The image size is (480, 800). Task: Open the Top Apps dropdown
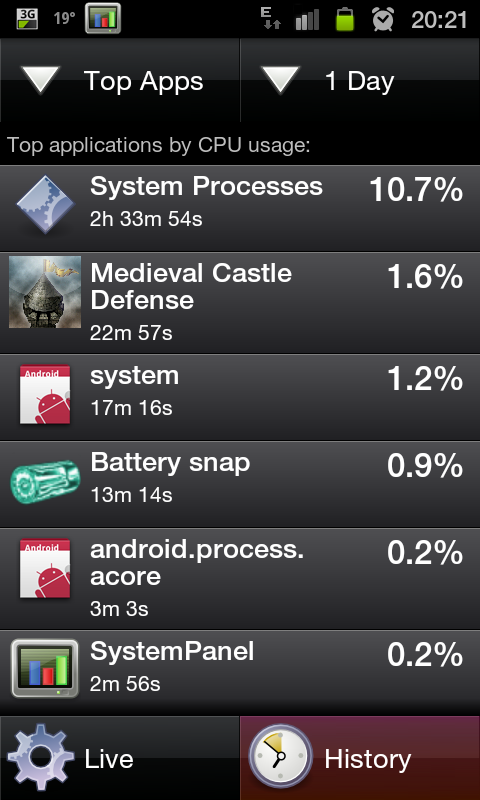120,81
